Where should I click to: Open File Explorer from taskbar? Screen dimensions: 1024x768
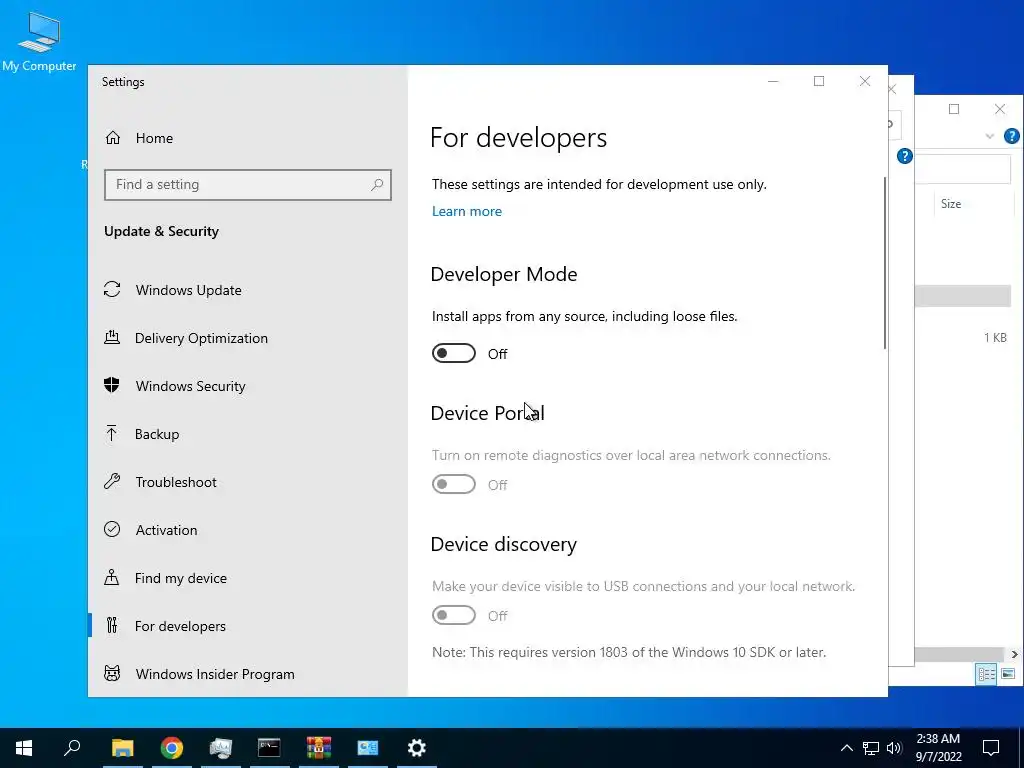pyautogui.click(x=122, y=748)
